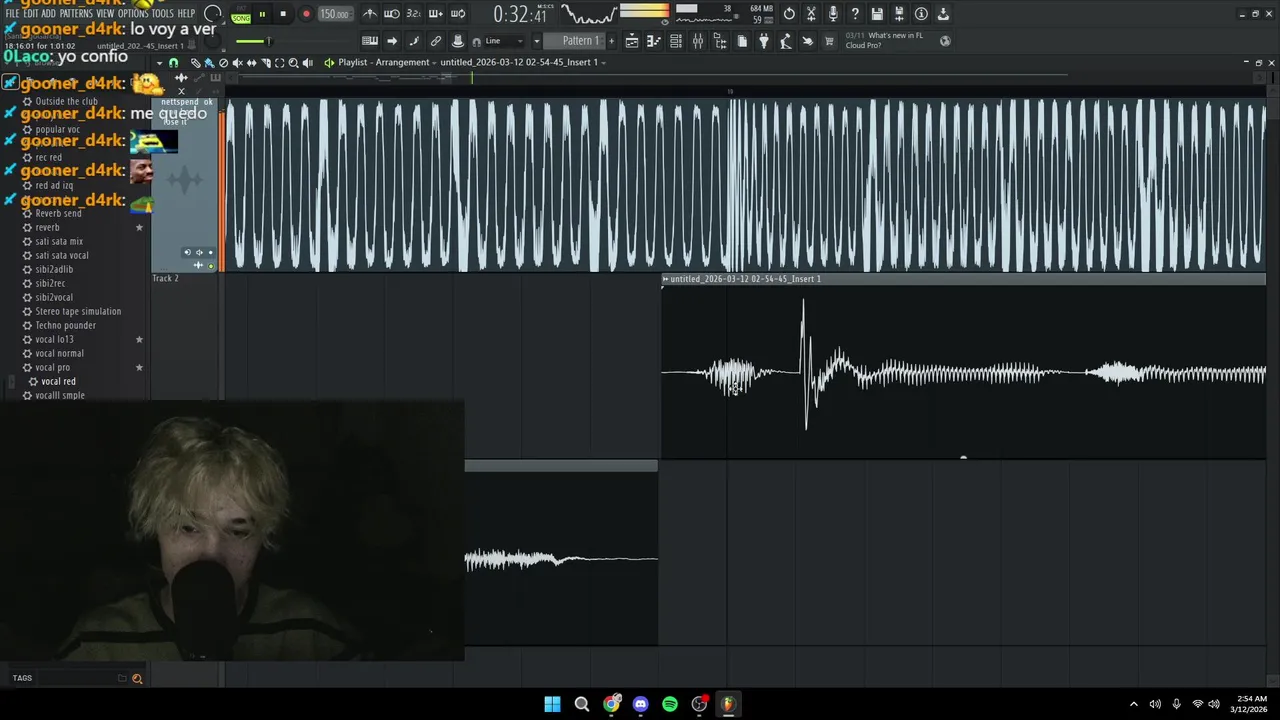Screen dimensions: 1280x720
Task: Open the plugin picker plug icon
Action: point(764,41)
